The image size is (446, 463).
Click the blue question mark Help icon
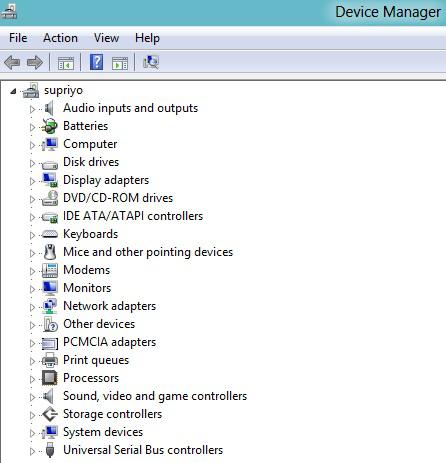[96, 62]
